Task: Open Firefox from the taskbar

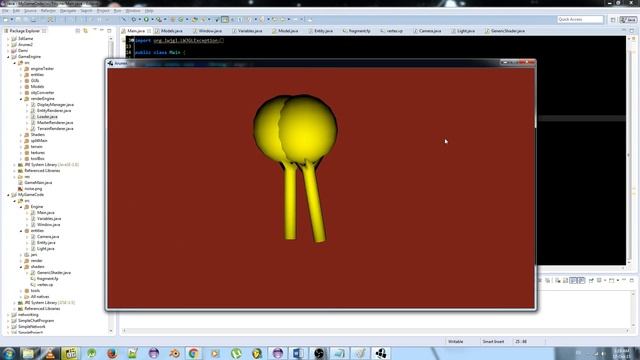Action: (112, 353)
